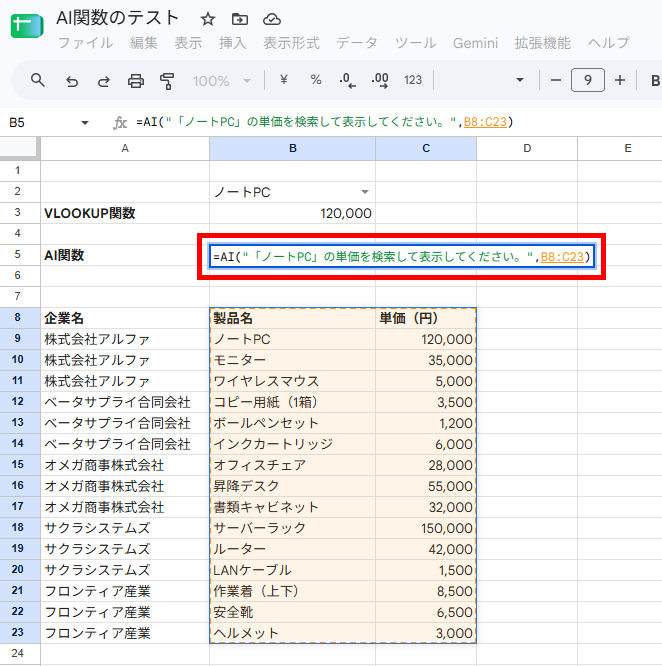Image resolution: width=662 pixels, height=666 pixels.
Task: Click the AI関数 label cell
Action: point(125,255)
